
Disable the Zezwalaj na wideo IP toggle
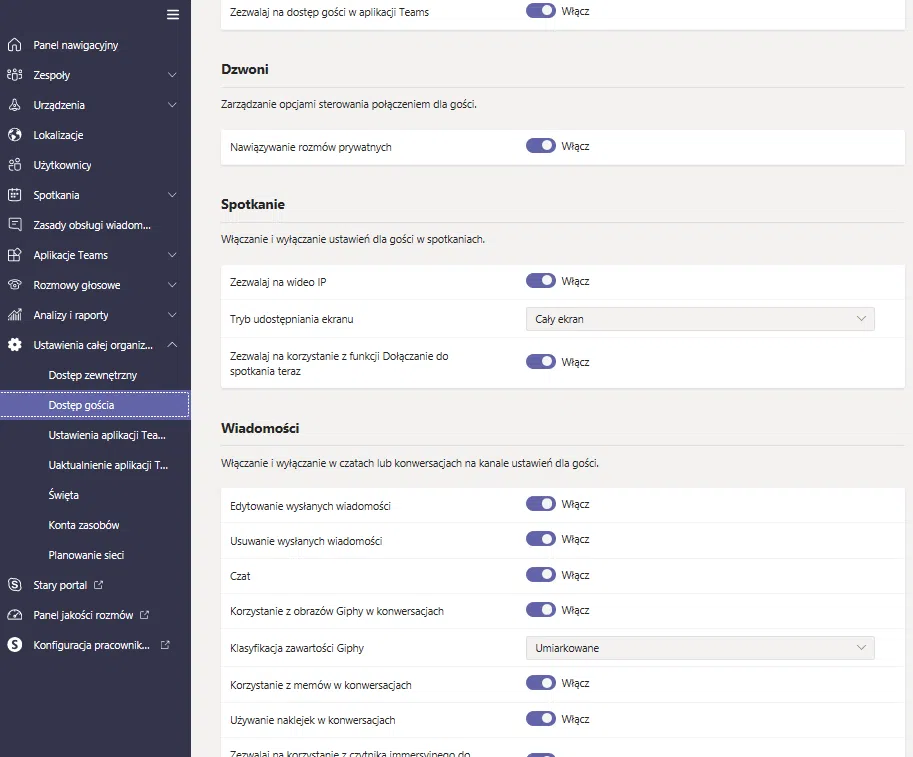pos(540,281)
